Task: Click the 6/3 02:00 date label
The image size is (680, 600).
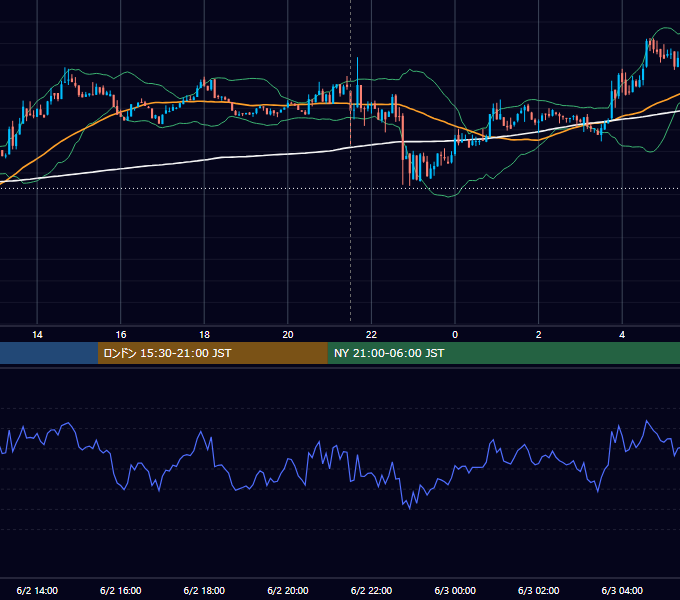Action: pos(538,590)
